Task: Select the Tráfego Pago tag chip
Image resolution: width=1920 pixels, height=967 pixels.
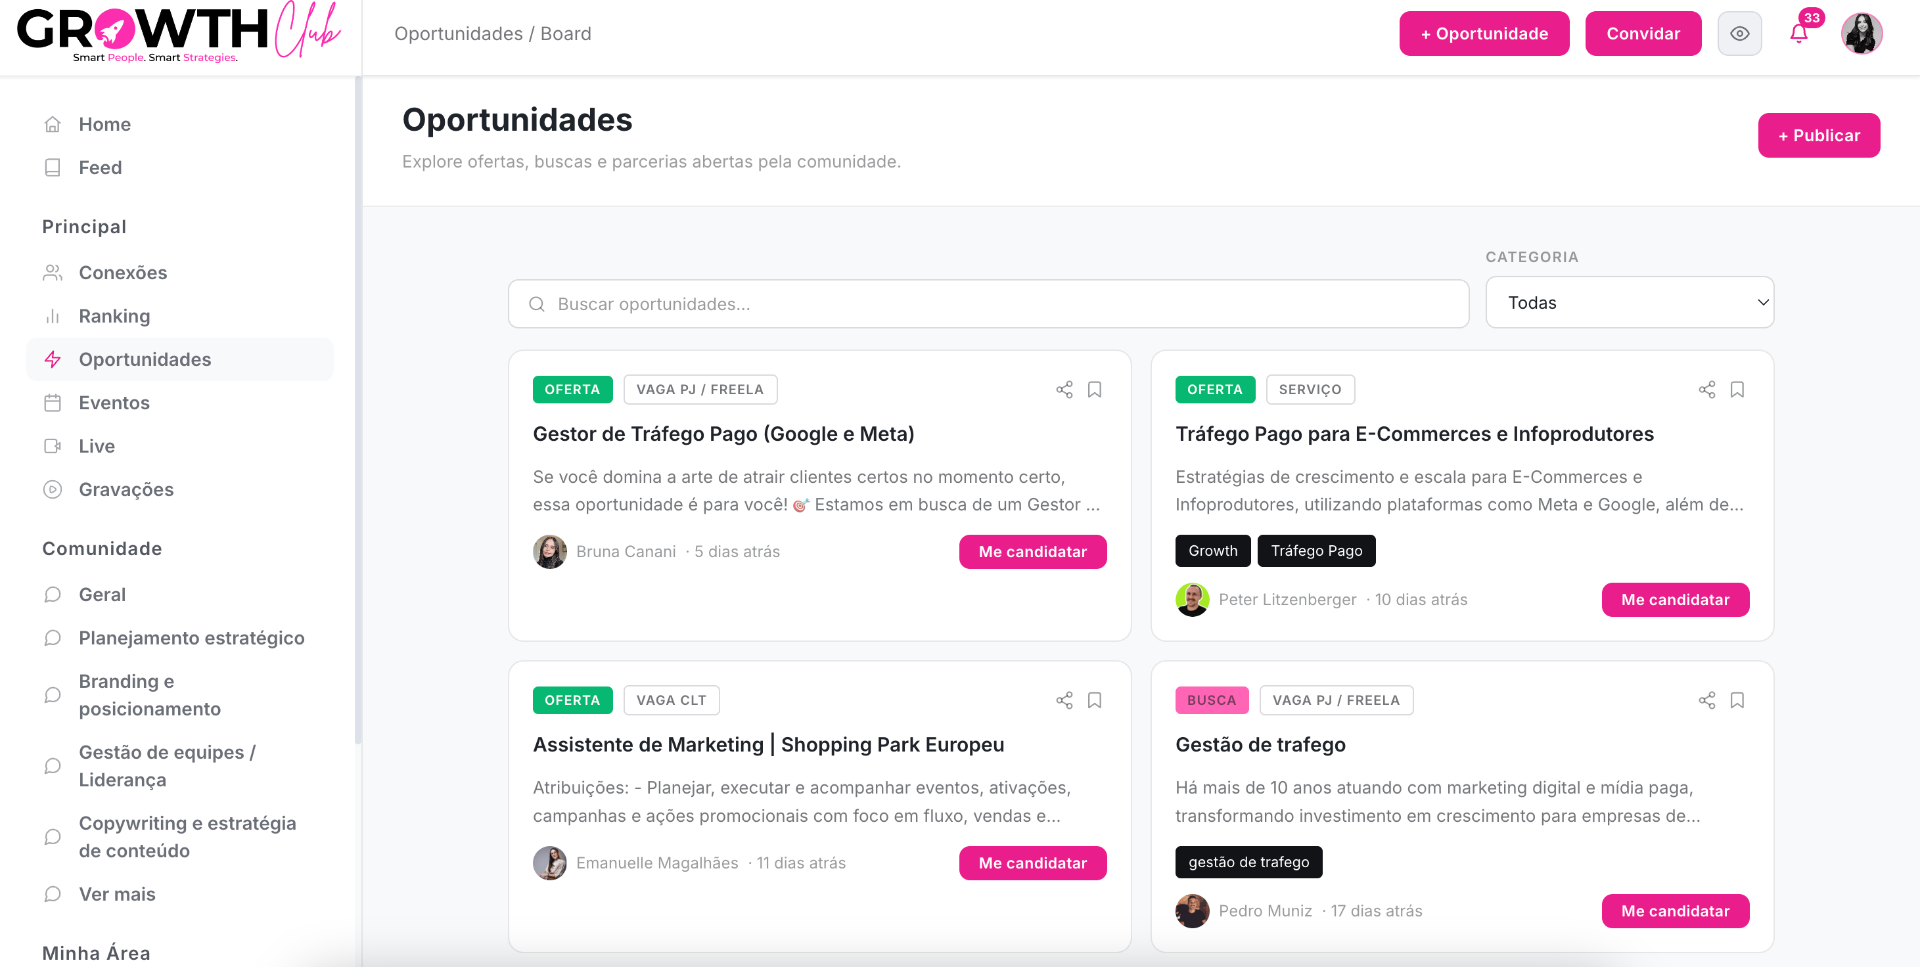Action: (1316, 551)
